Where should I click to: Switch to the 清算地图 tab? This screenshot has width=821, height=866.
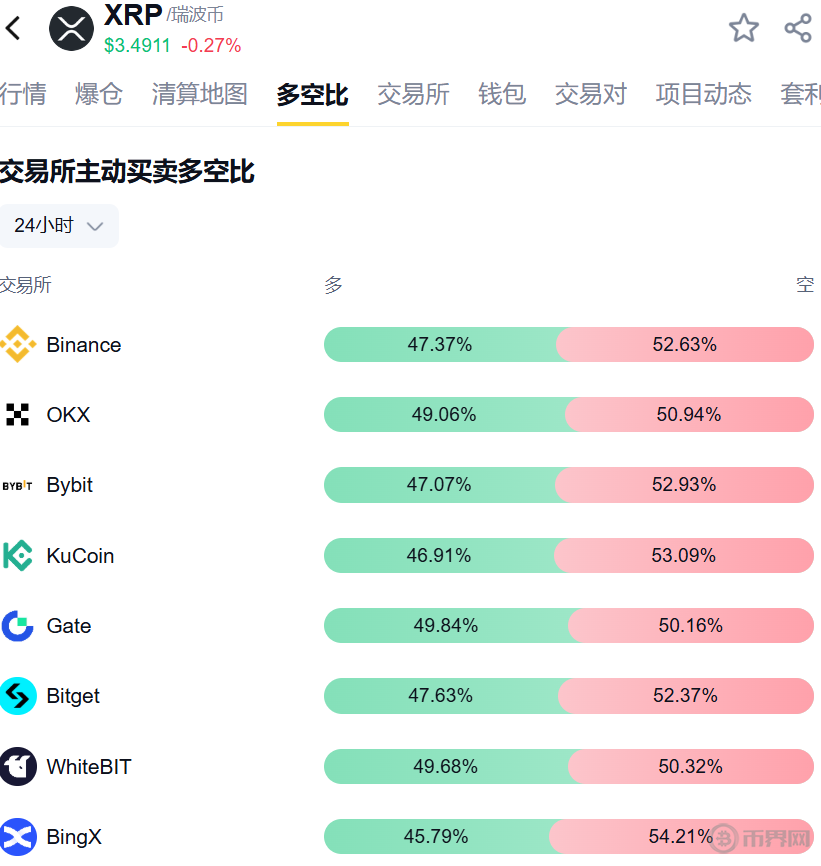(200, 94)
